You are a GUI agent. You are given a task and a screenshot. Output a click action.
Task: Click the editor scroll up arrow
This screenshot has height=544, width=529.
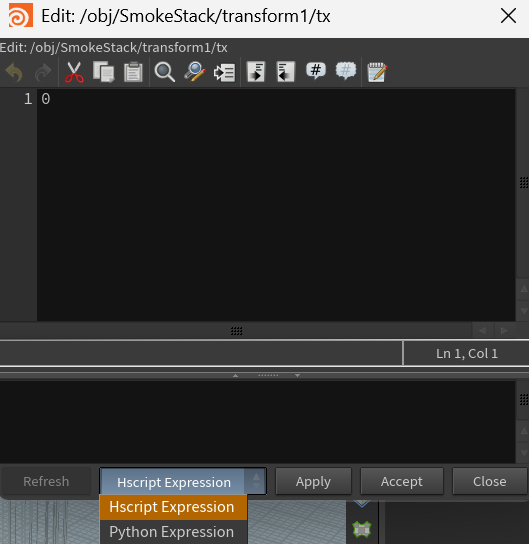(524, 289)
